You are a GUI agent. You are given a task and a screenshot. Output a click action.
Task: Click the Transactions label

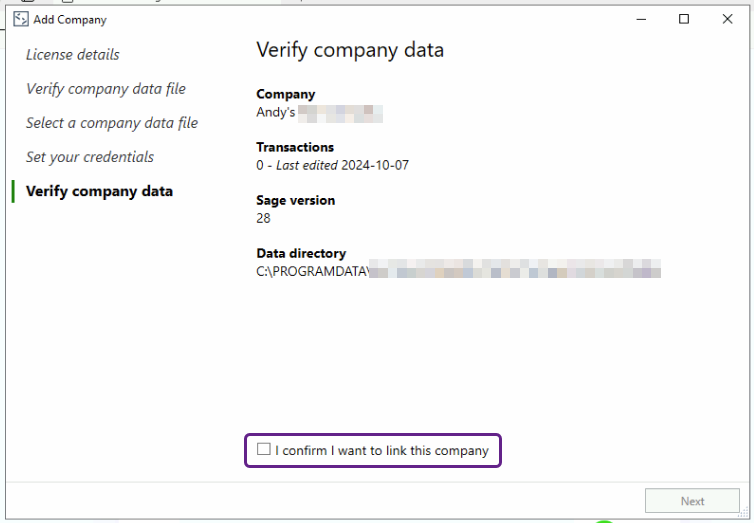point(295,147)
